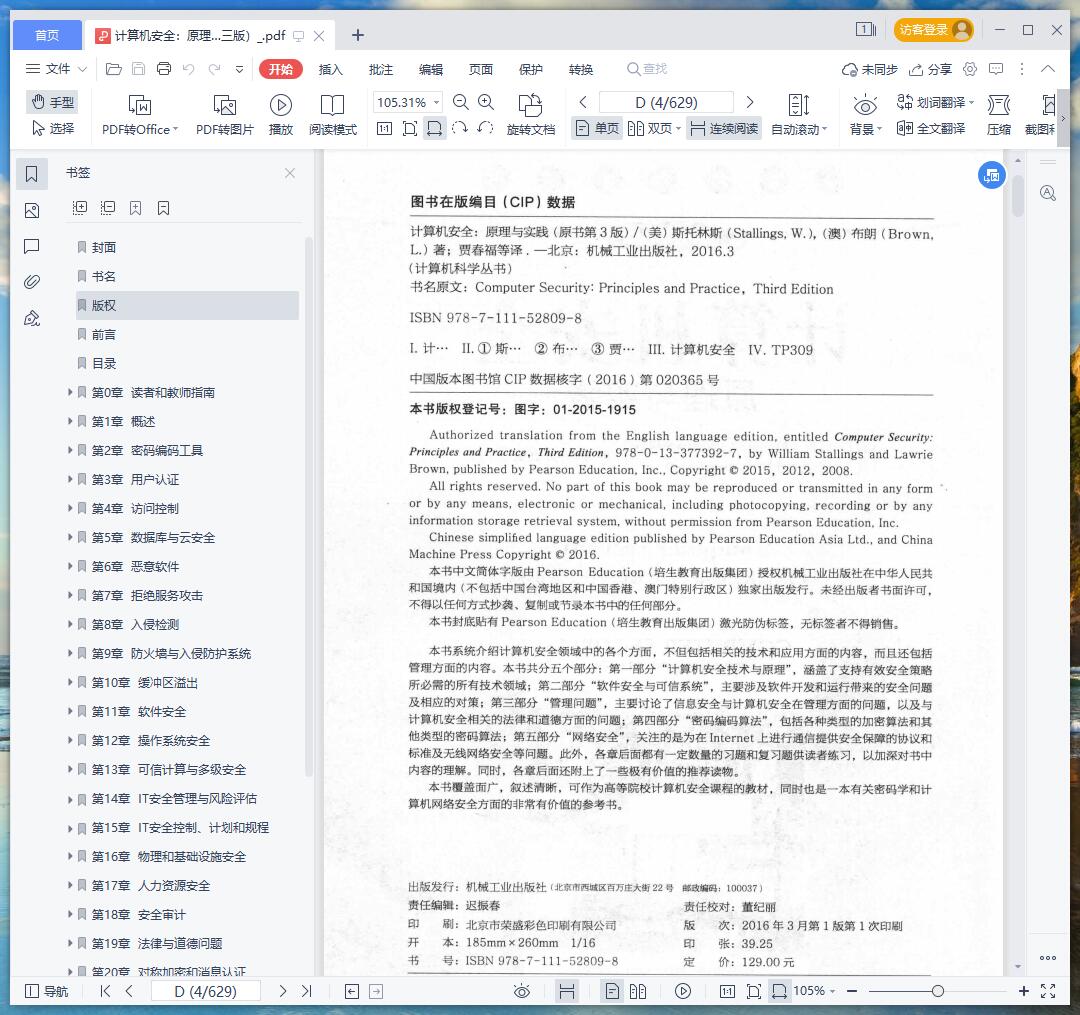This screenshot has height=1015, width=1080.
Task: Switch to the Insert tab
Action: click(x=331, y=69)
